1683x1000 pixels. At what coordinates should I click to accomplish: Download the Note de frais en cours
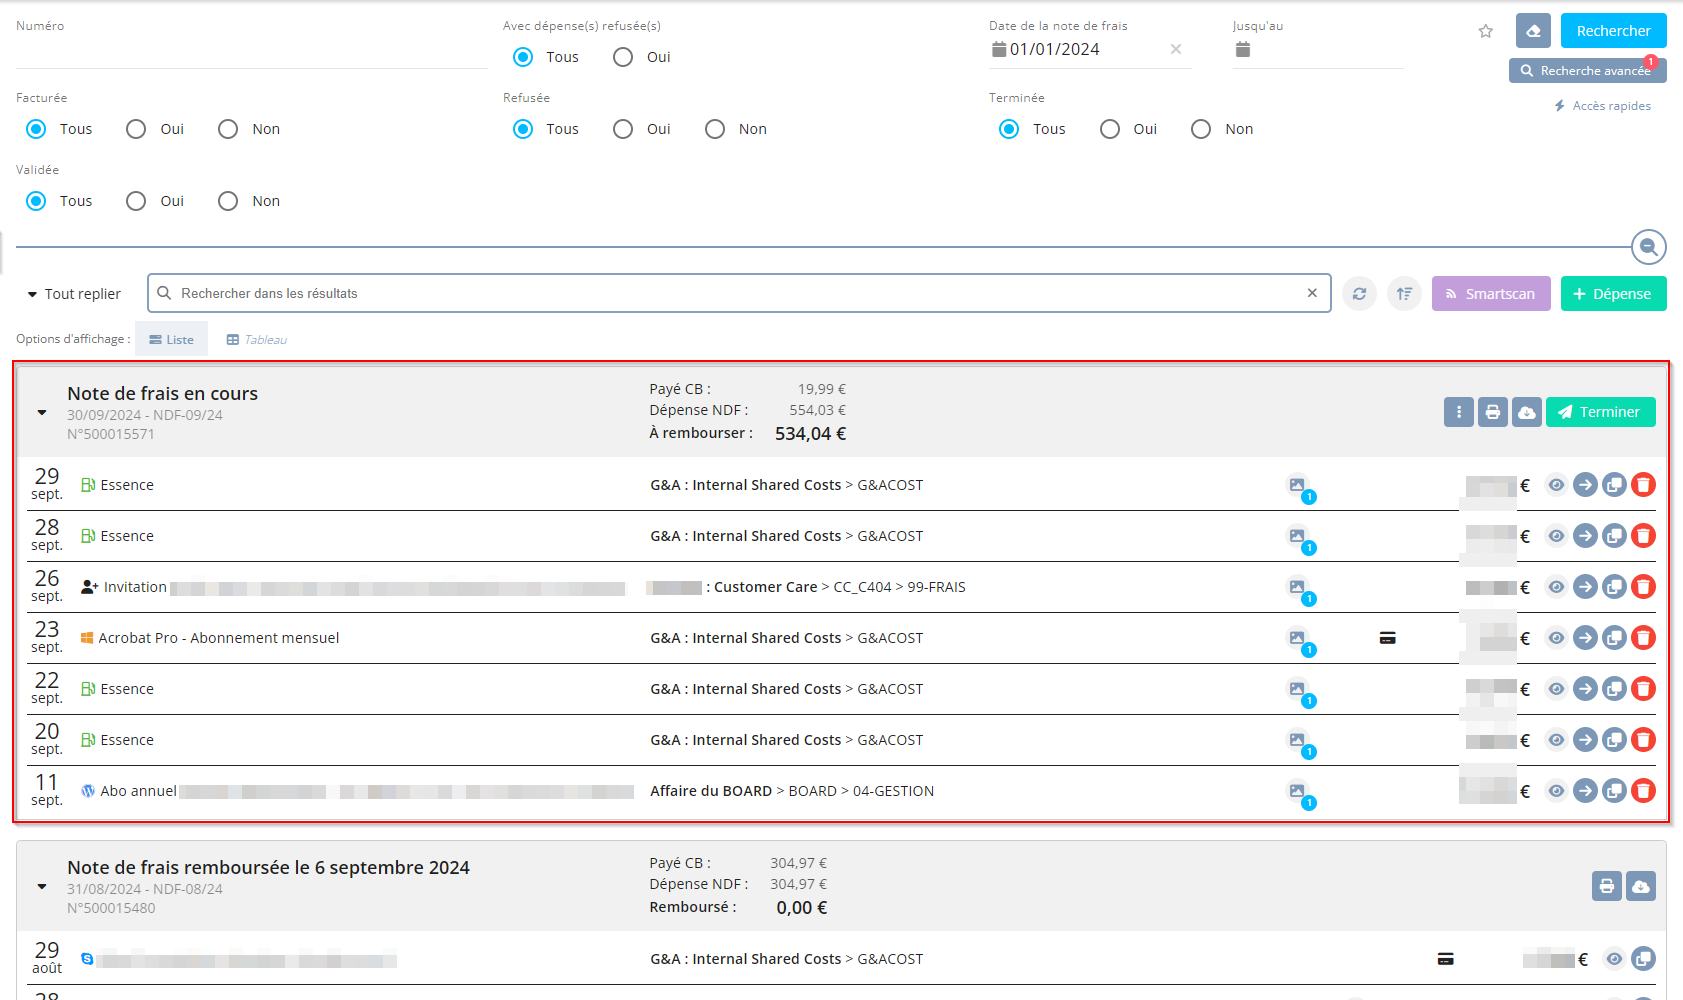pyautogui.click(x=1527, y=412)
